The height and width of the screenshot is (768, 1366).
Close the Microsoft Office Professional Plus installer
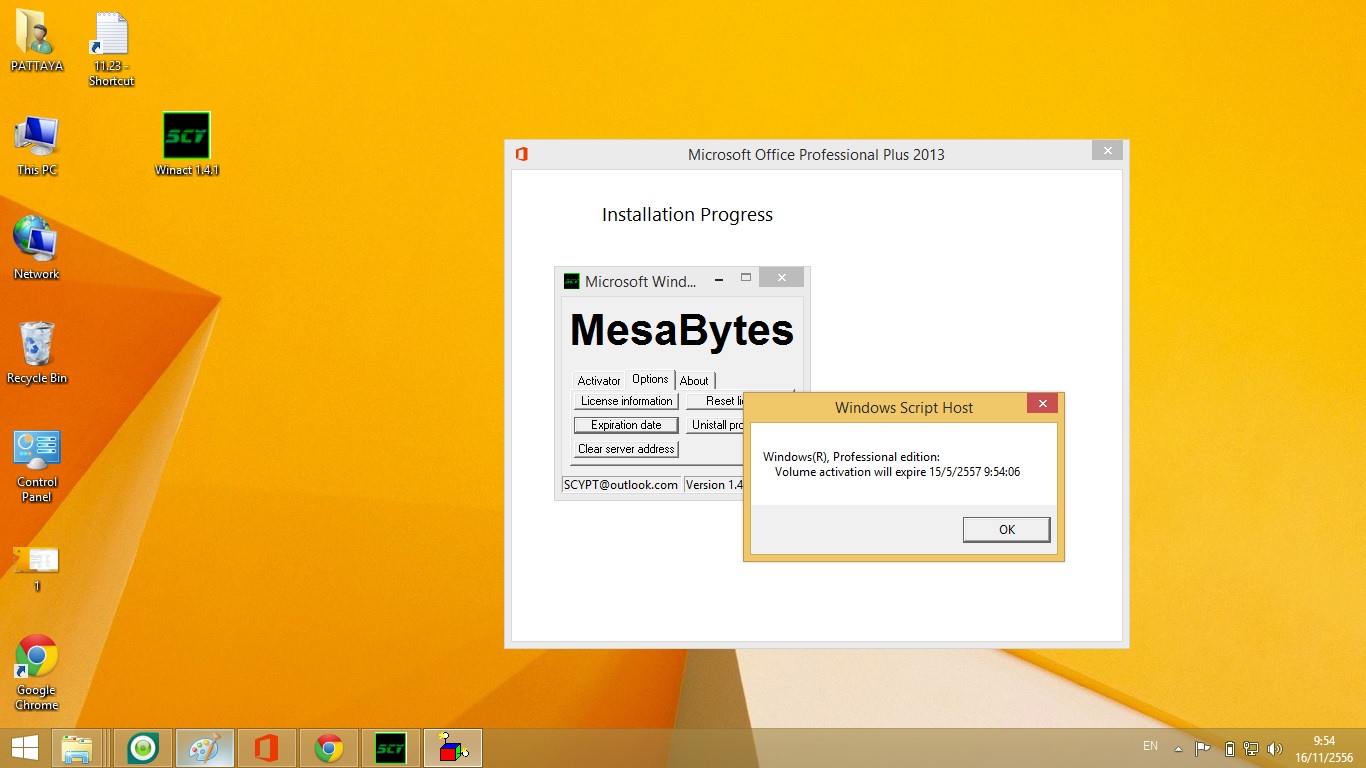click(x=1107, y=151)
